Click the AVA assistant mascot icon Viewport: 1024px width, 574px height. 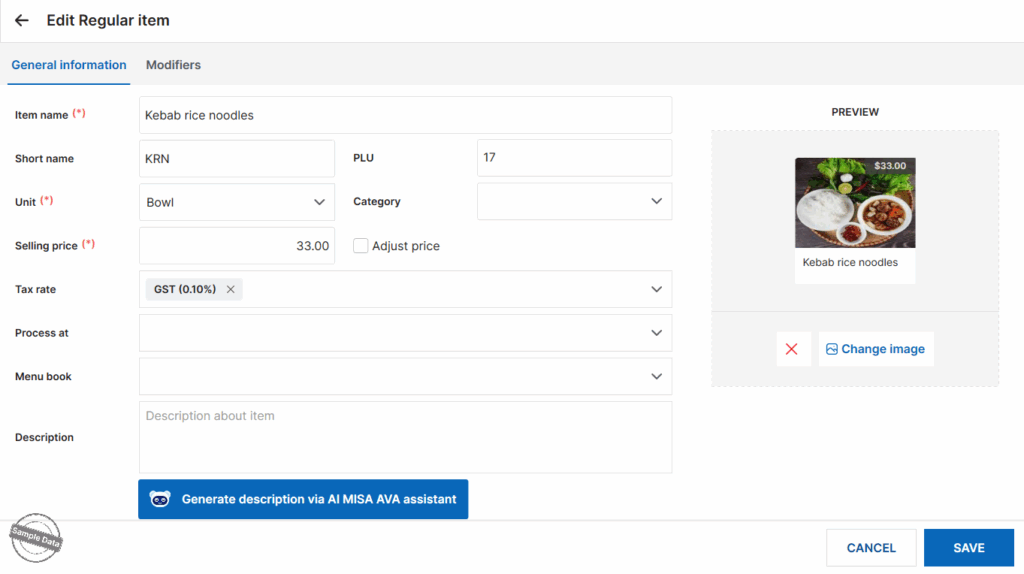[160, 499]
